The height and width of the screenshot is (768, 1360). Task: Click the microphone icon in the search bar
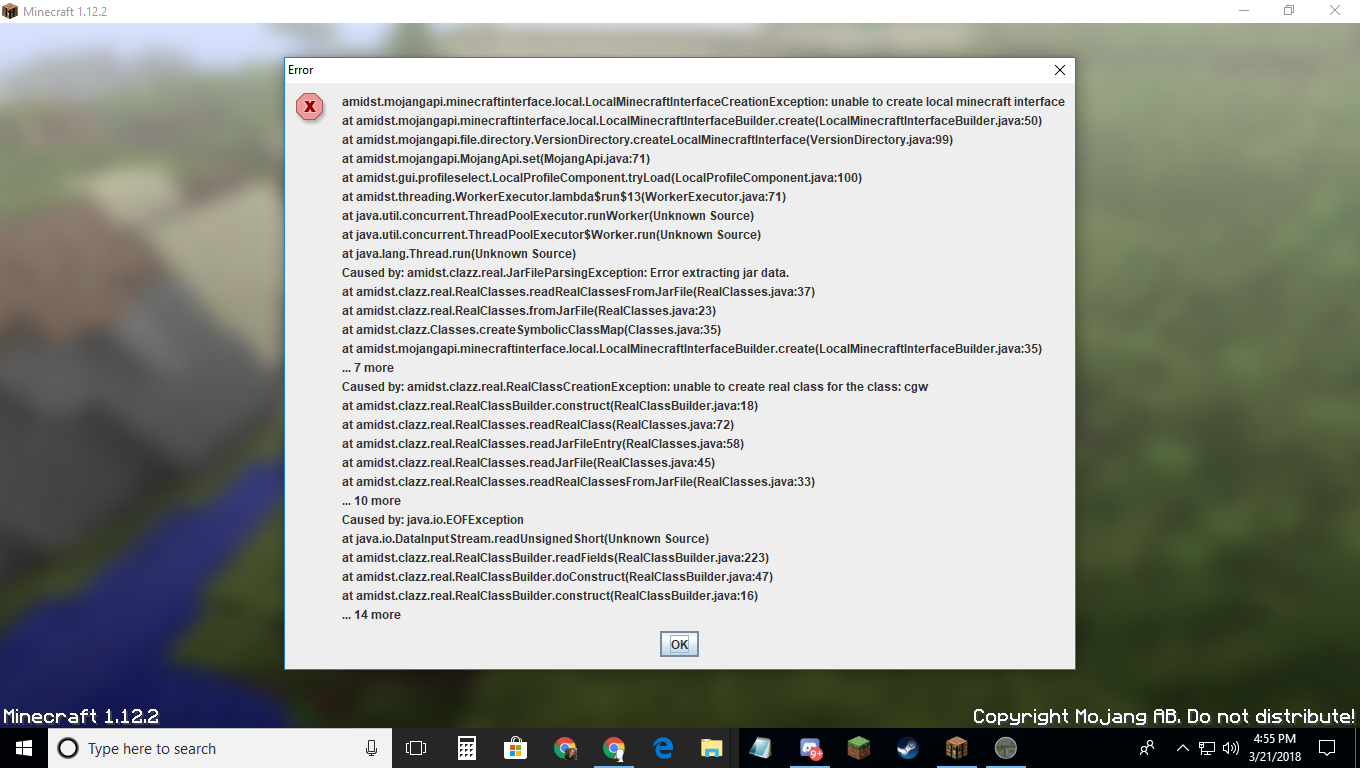371,747
